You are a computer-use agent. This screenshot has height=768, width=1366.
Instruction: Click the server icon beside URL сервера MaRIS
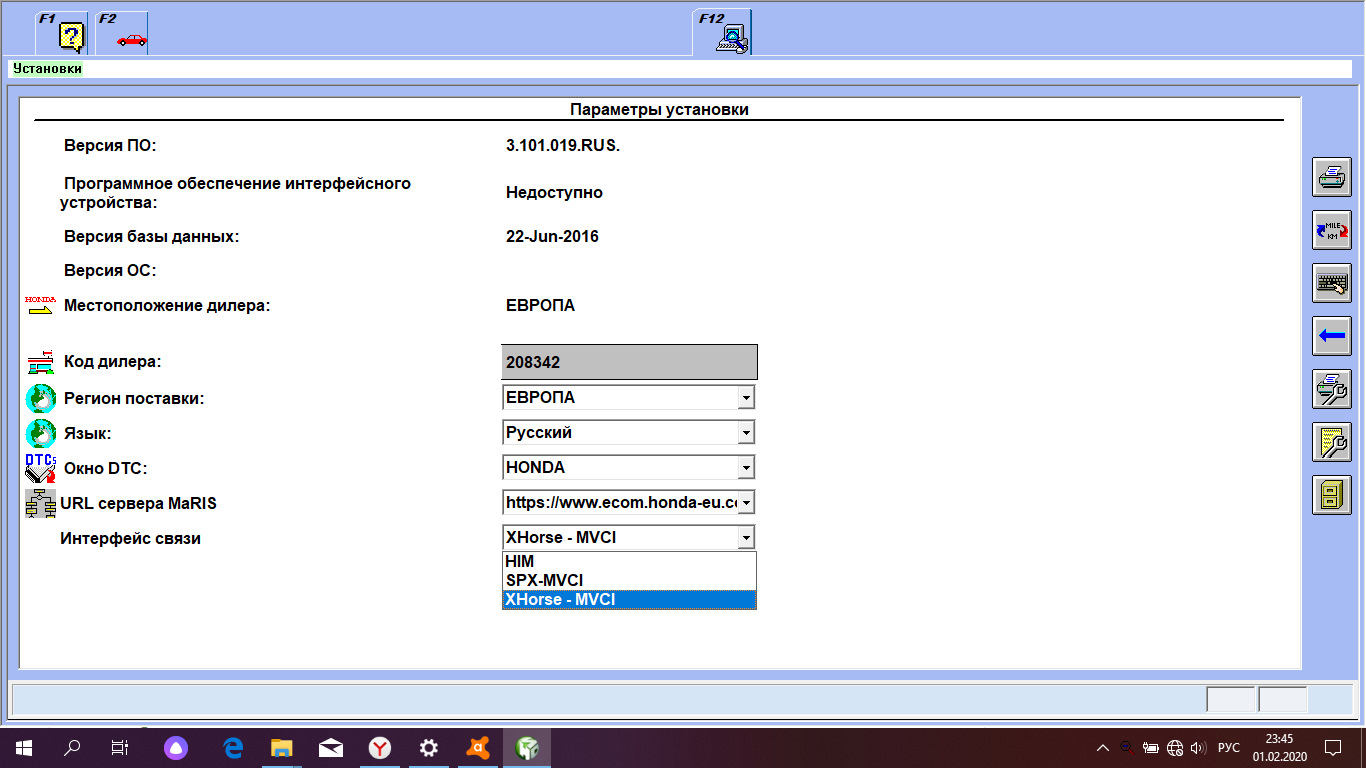40,503
